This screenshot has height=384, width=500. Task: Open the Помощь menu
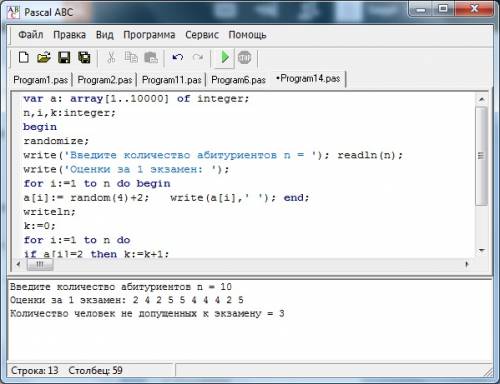click(x=247, y=35)
